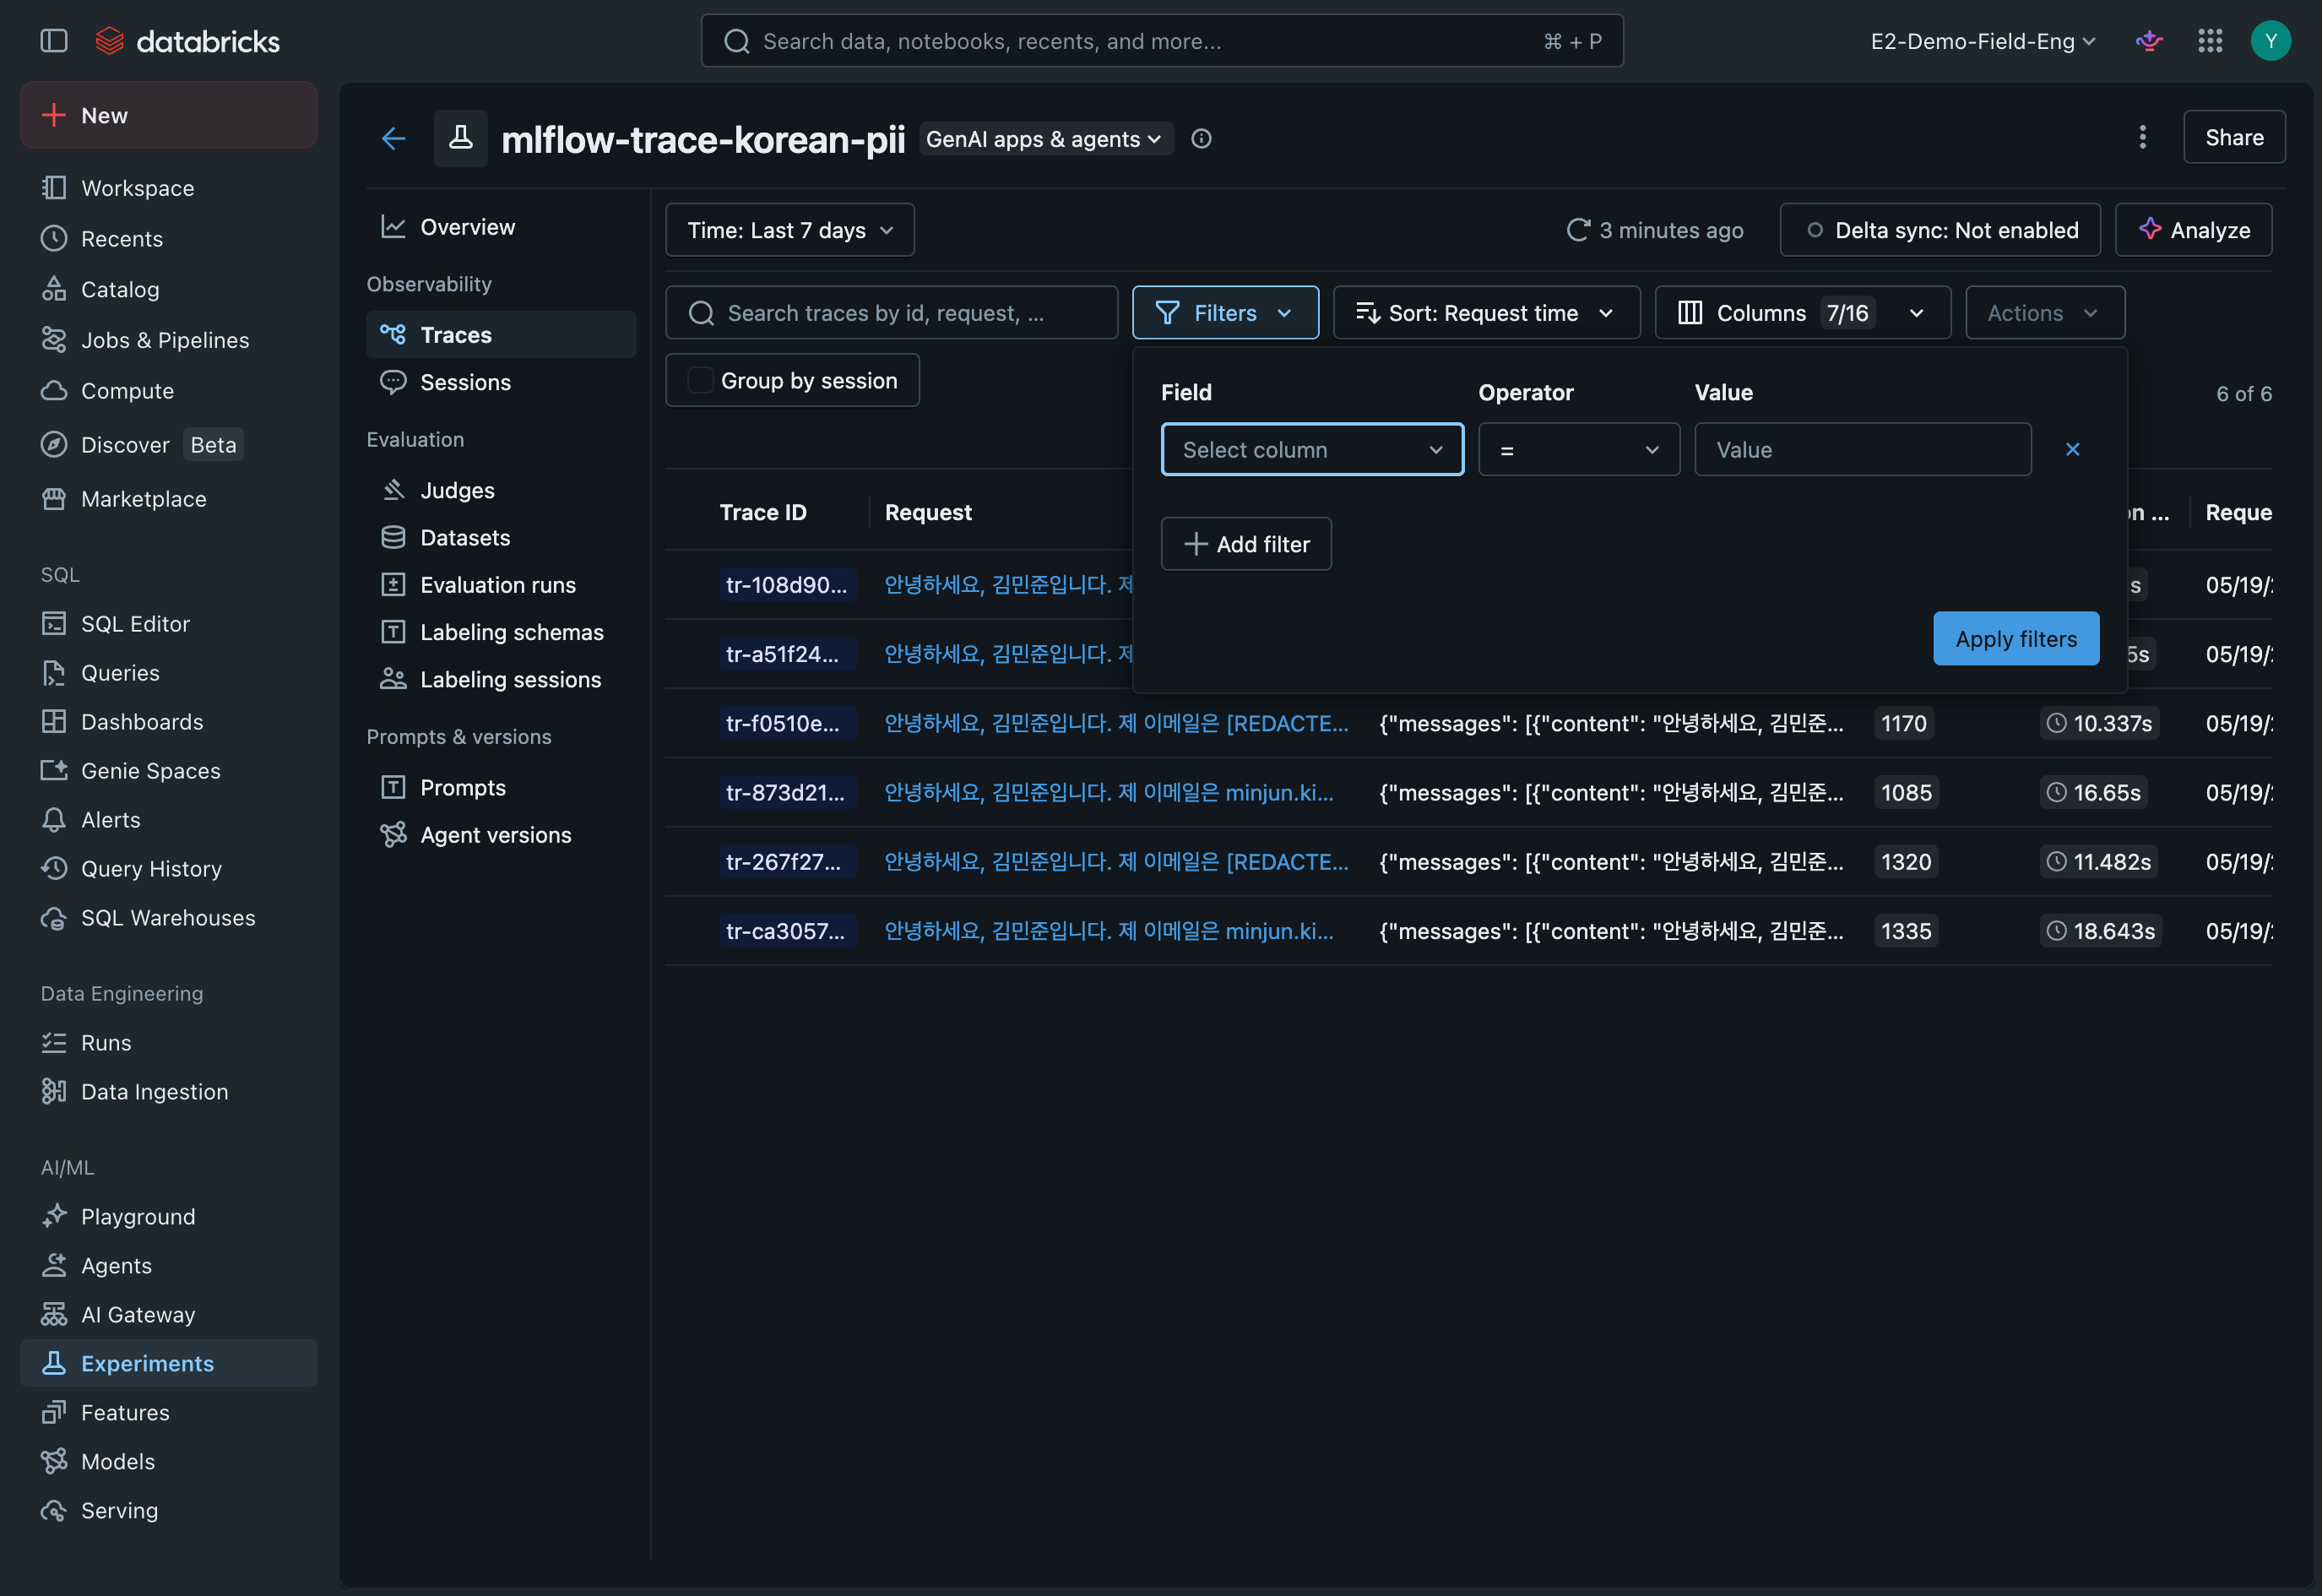Open the Evaluation runs section
The image size is (2322, 1596).
click(x=501, y=584)
